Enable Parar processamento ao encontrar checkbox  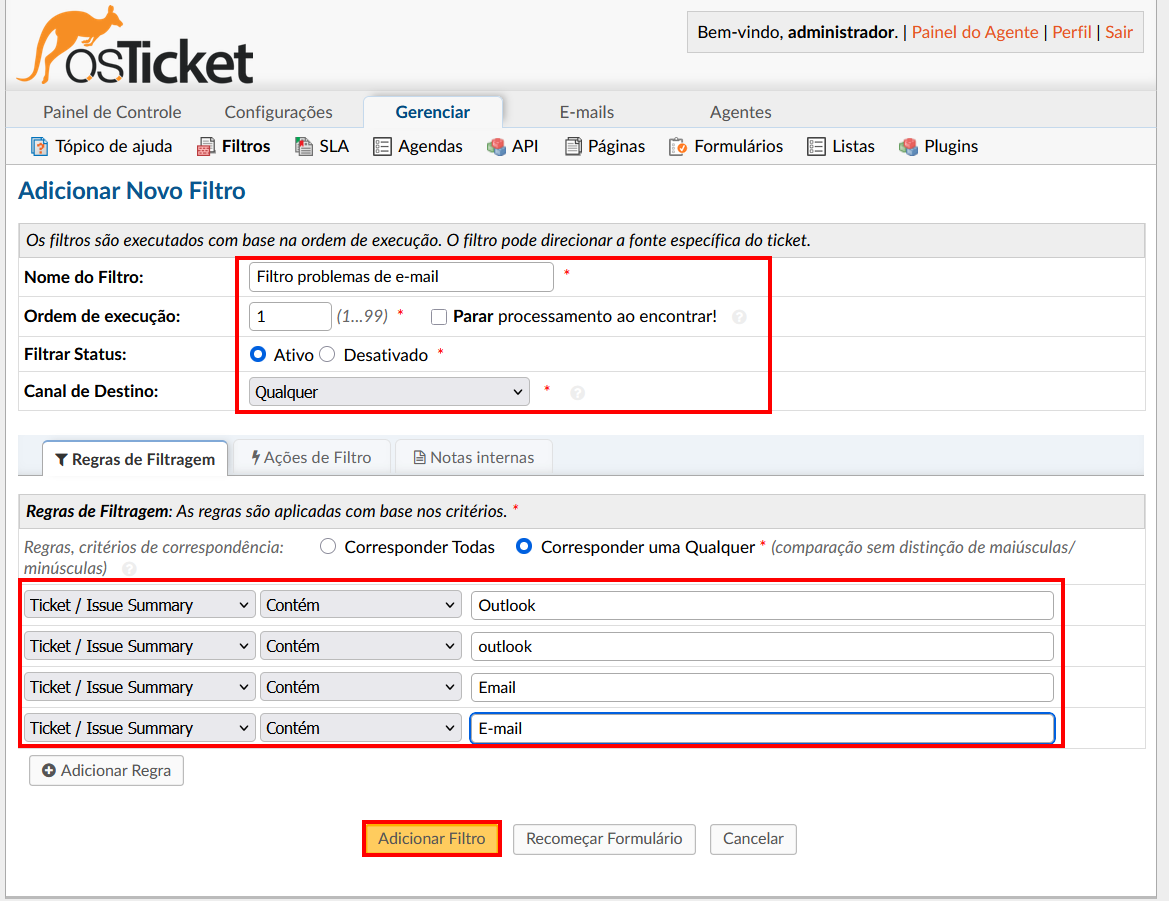[x=438, y=317]
